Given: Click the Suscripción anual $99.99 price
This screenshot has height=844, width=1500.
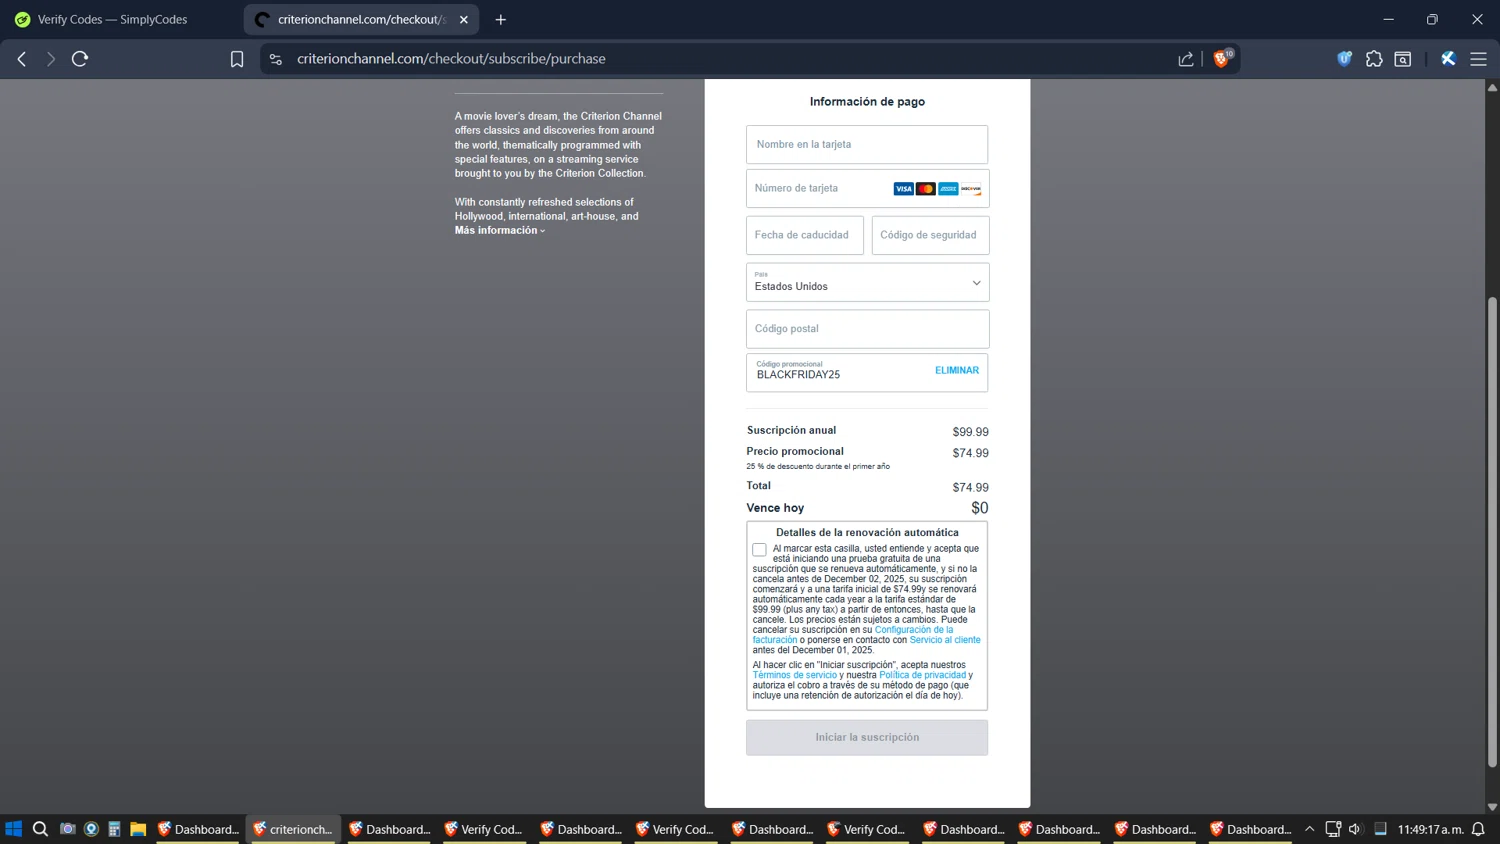Looking at the screenshot, I should [970, 432].
